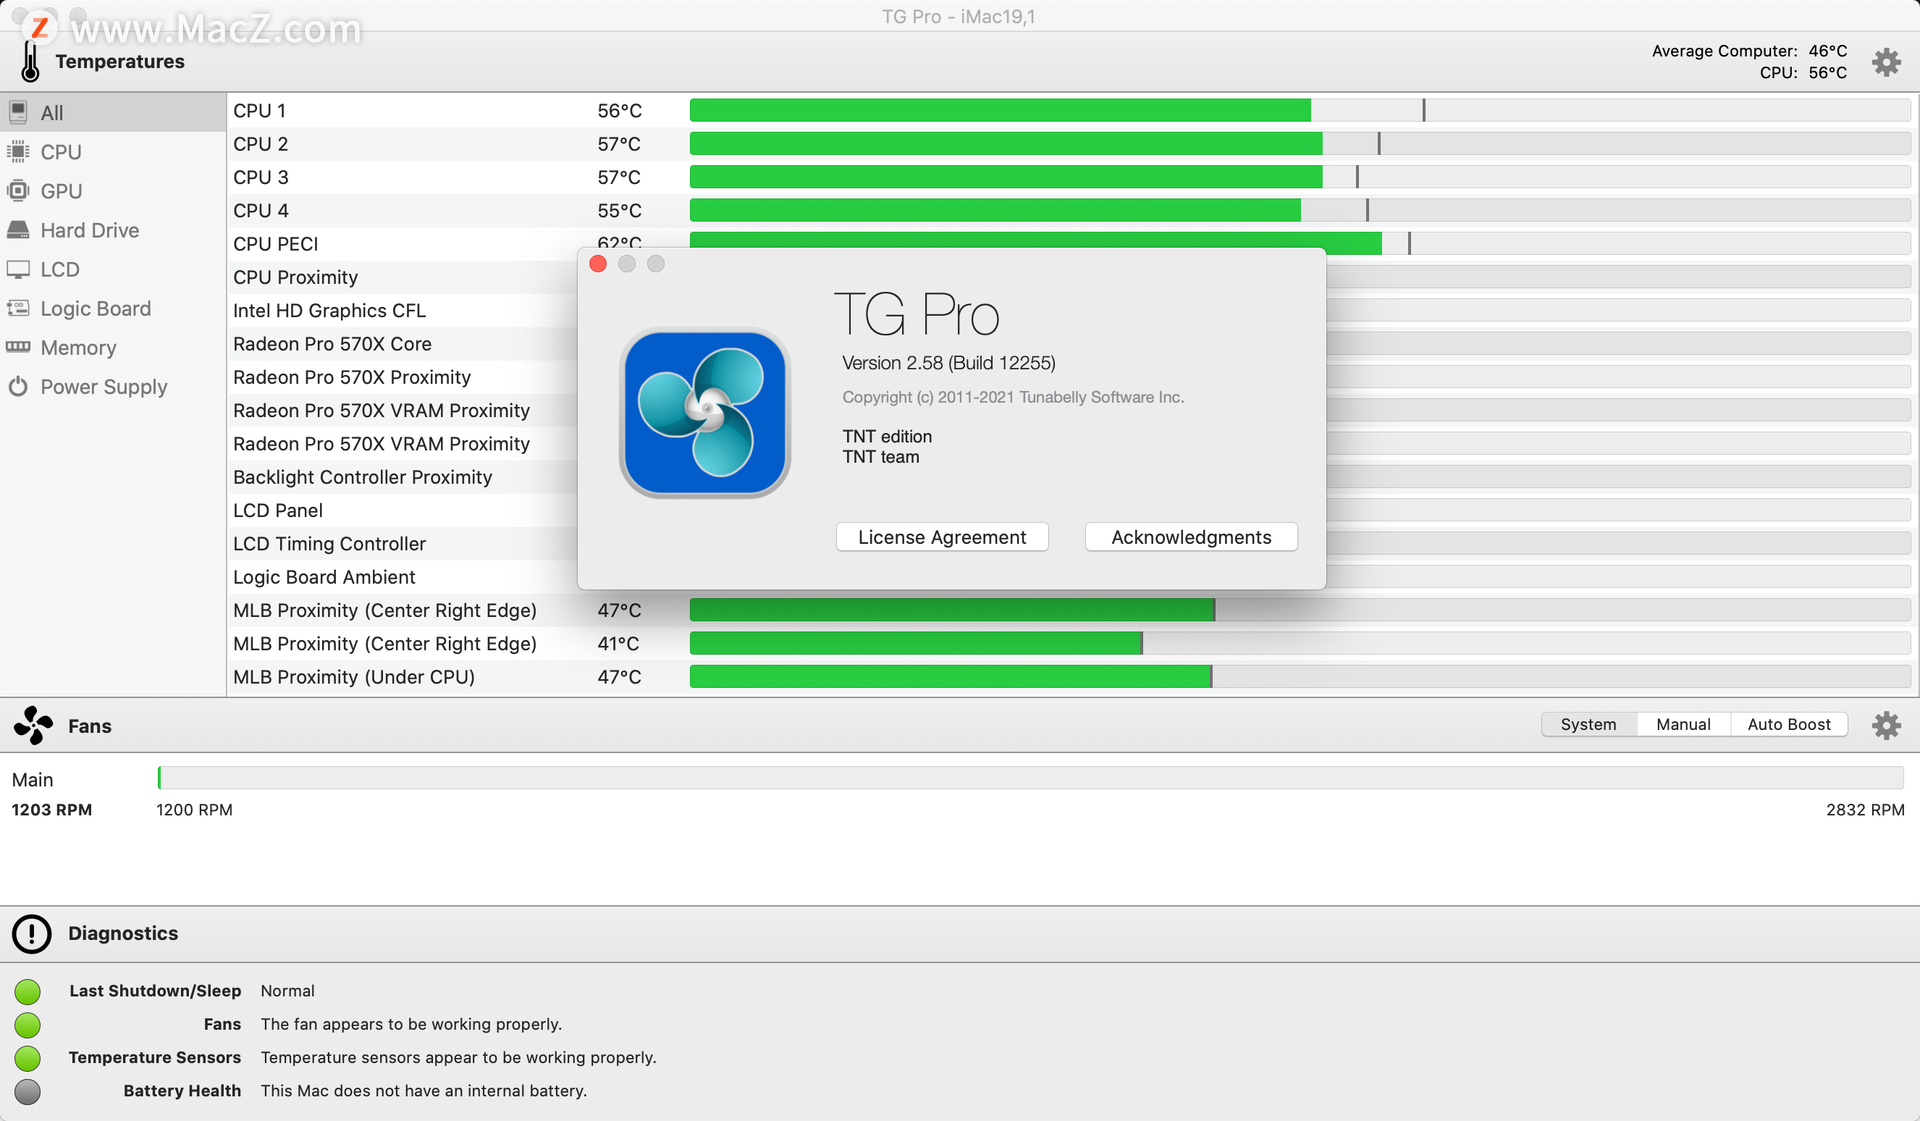Click the 2832 RPM maximum fan speed
The height and width of the screenshot is (1121, 1920).
click(x=1865, y=810)
